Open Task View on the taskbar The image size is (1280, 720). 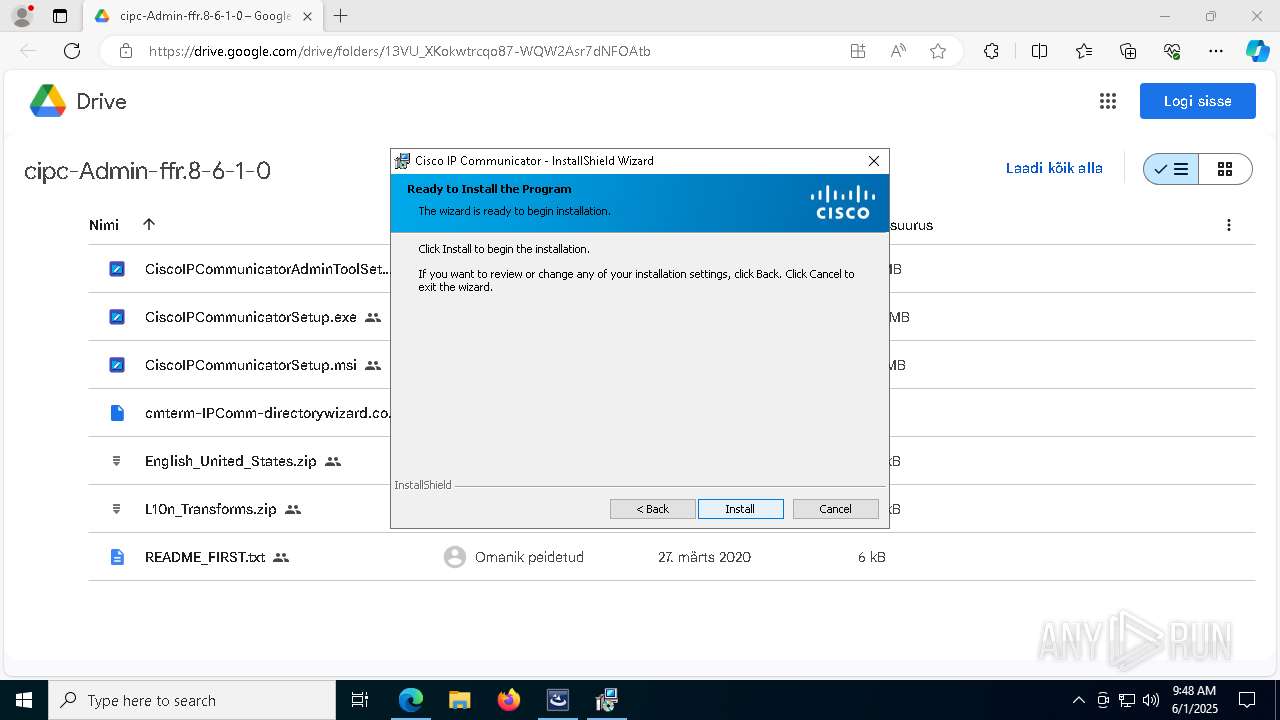pyautogui.click(x=360, y=700)
